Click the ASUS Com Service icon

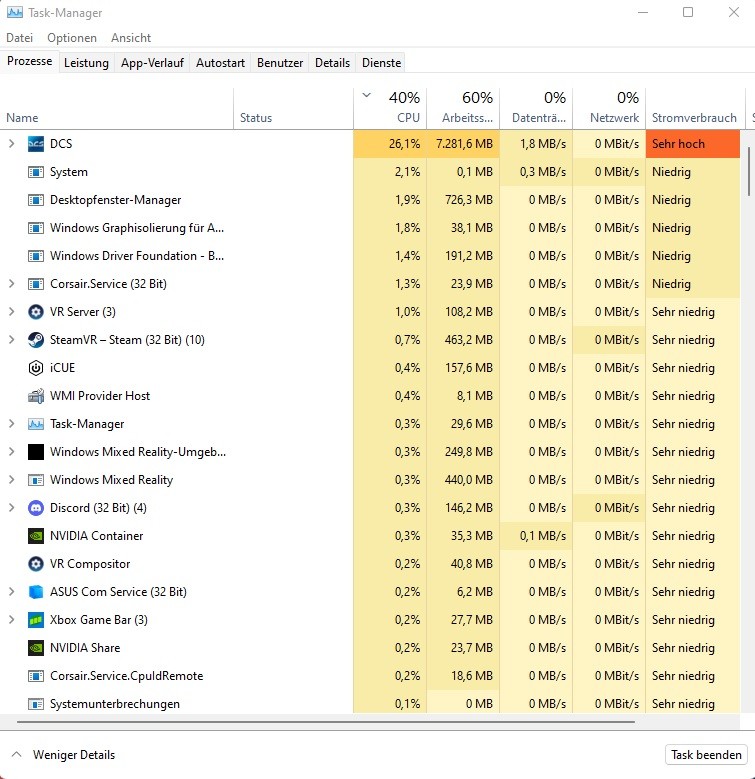click(x=36, y=592)
